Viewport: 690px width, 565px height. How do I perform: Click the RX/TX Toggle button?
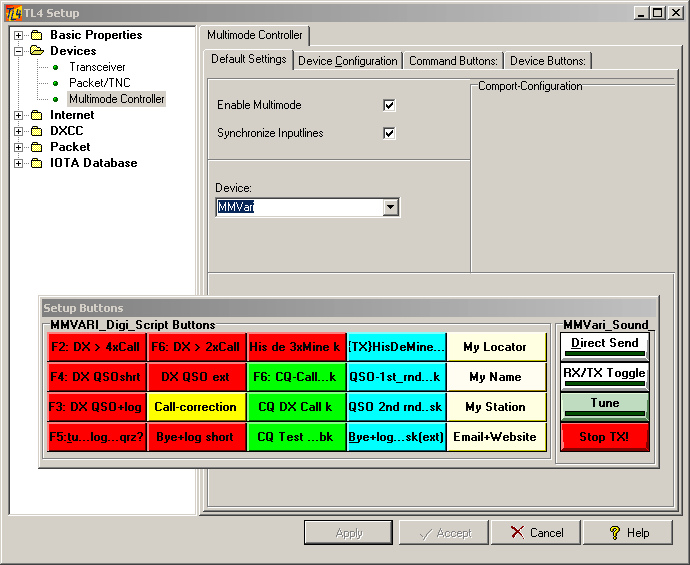point(605,376)
